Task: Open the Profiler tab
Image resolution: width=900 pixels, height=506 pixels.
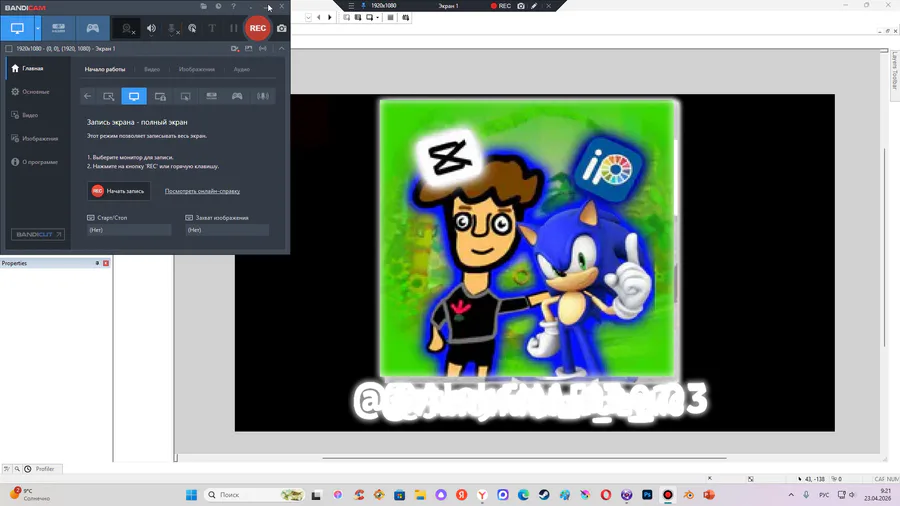Action: click(x=40, y=469)
